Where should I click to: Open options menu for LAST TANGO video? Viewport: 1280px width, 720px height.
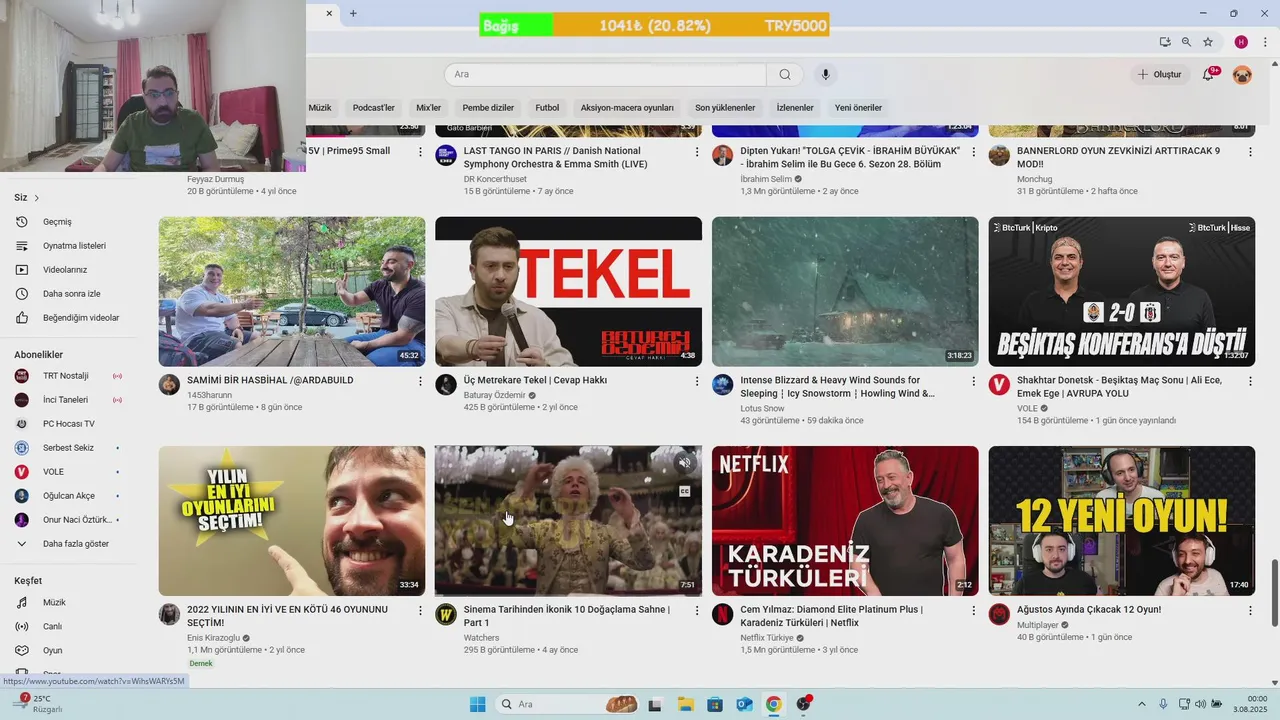pos(697,152)
